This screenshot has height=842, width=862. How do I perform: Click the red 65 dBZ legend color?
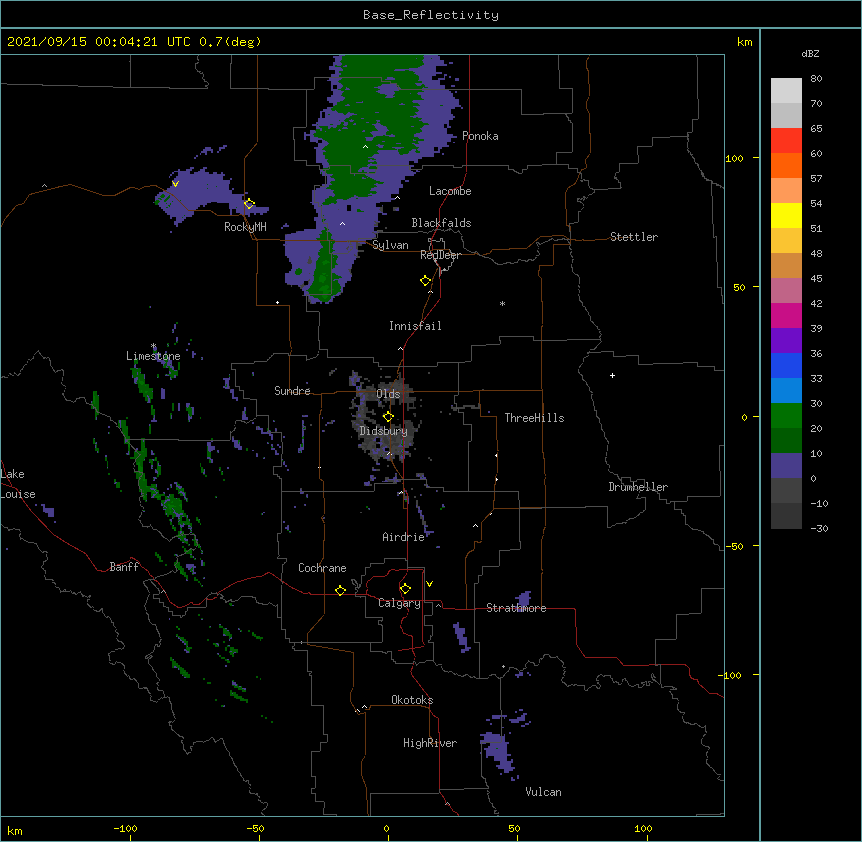click(x=786, y=140)
